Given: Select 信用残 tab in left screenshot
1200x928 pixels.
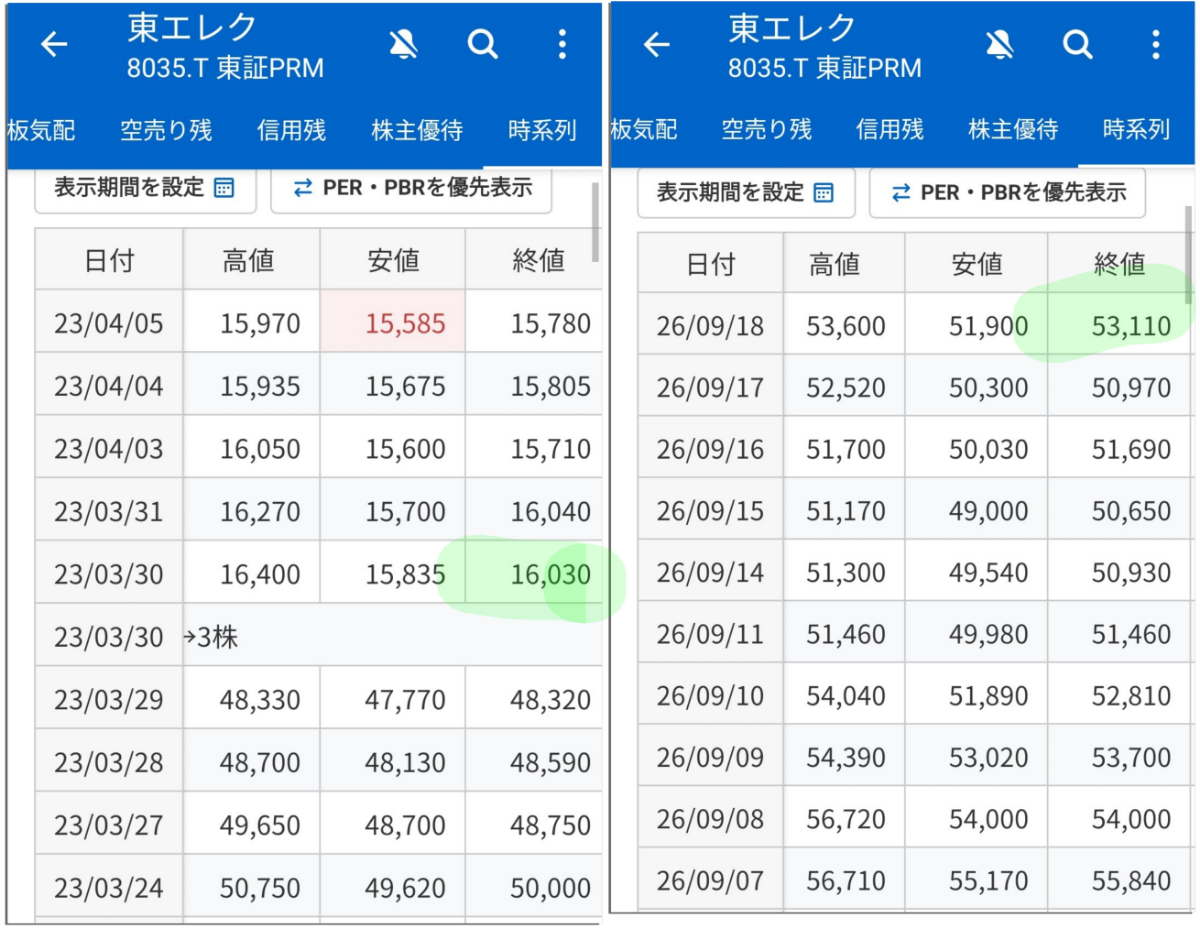Looking at the screenshot, I should tap(291, 130).
